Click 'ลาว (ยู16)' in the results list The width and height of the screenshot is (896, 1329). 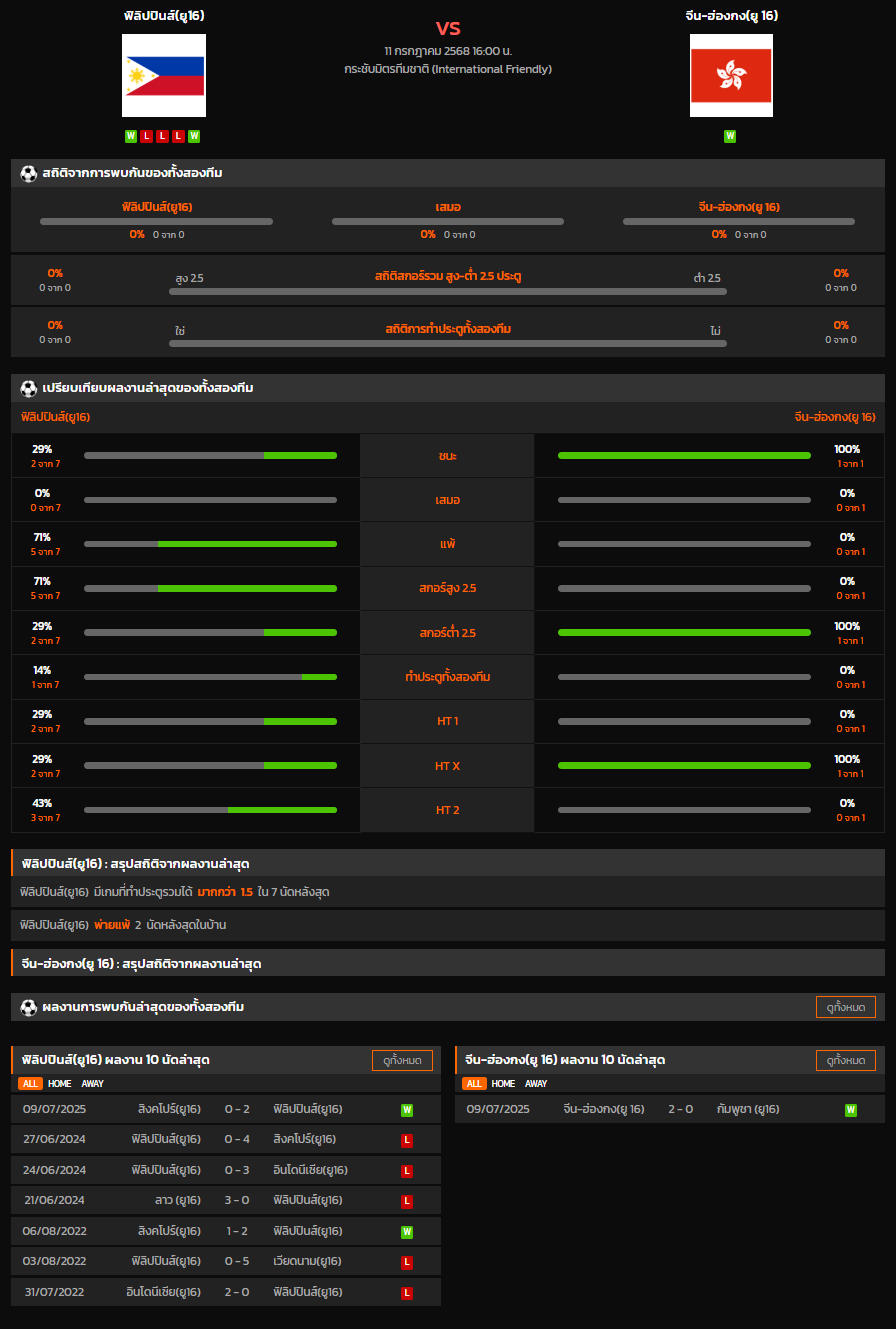[x=179, y=1201]
